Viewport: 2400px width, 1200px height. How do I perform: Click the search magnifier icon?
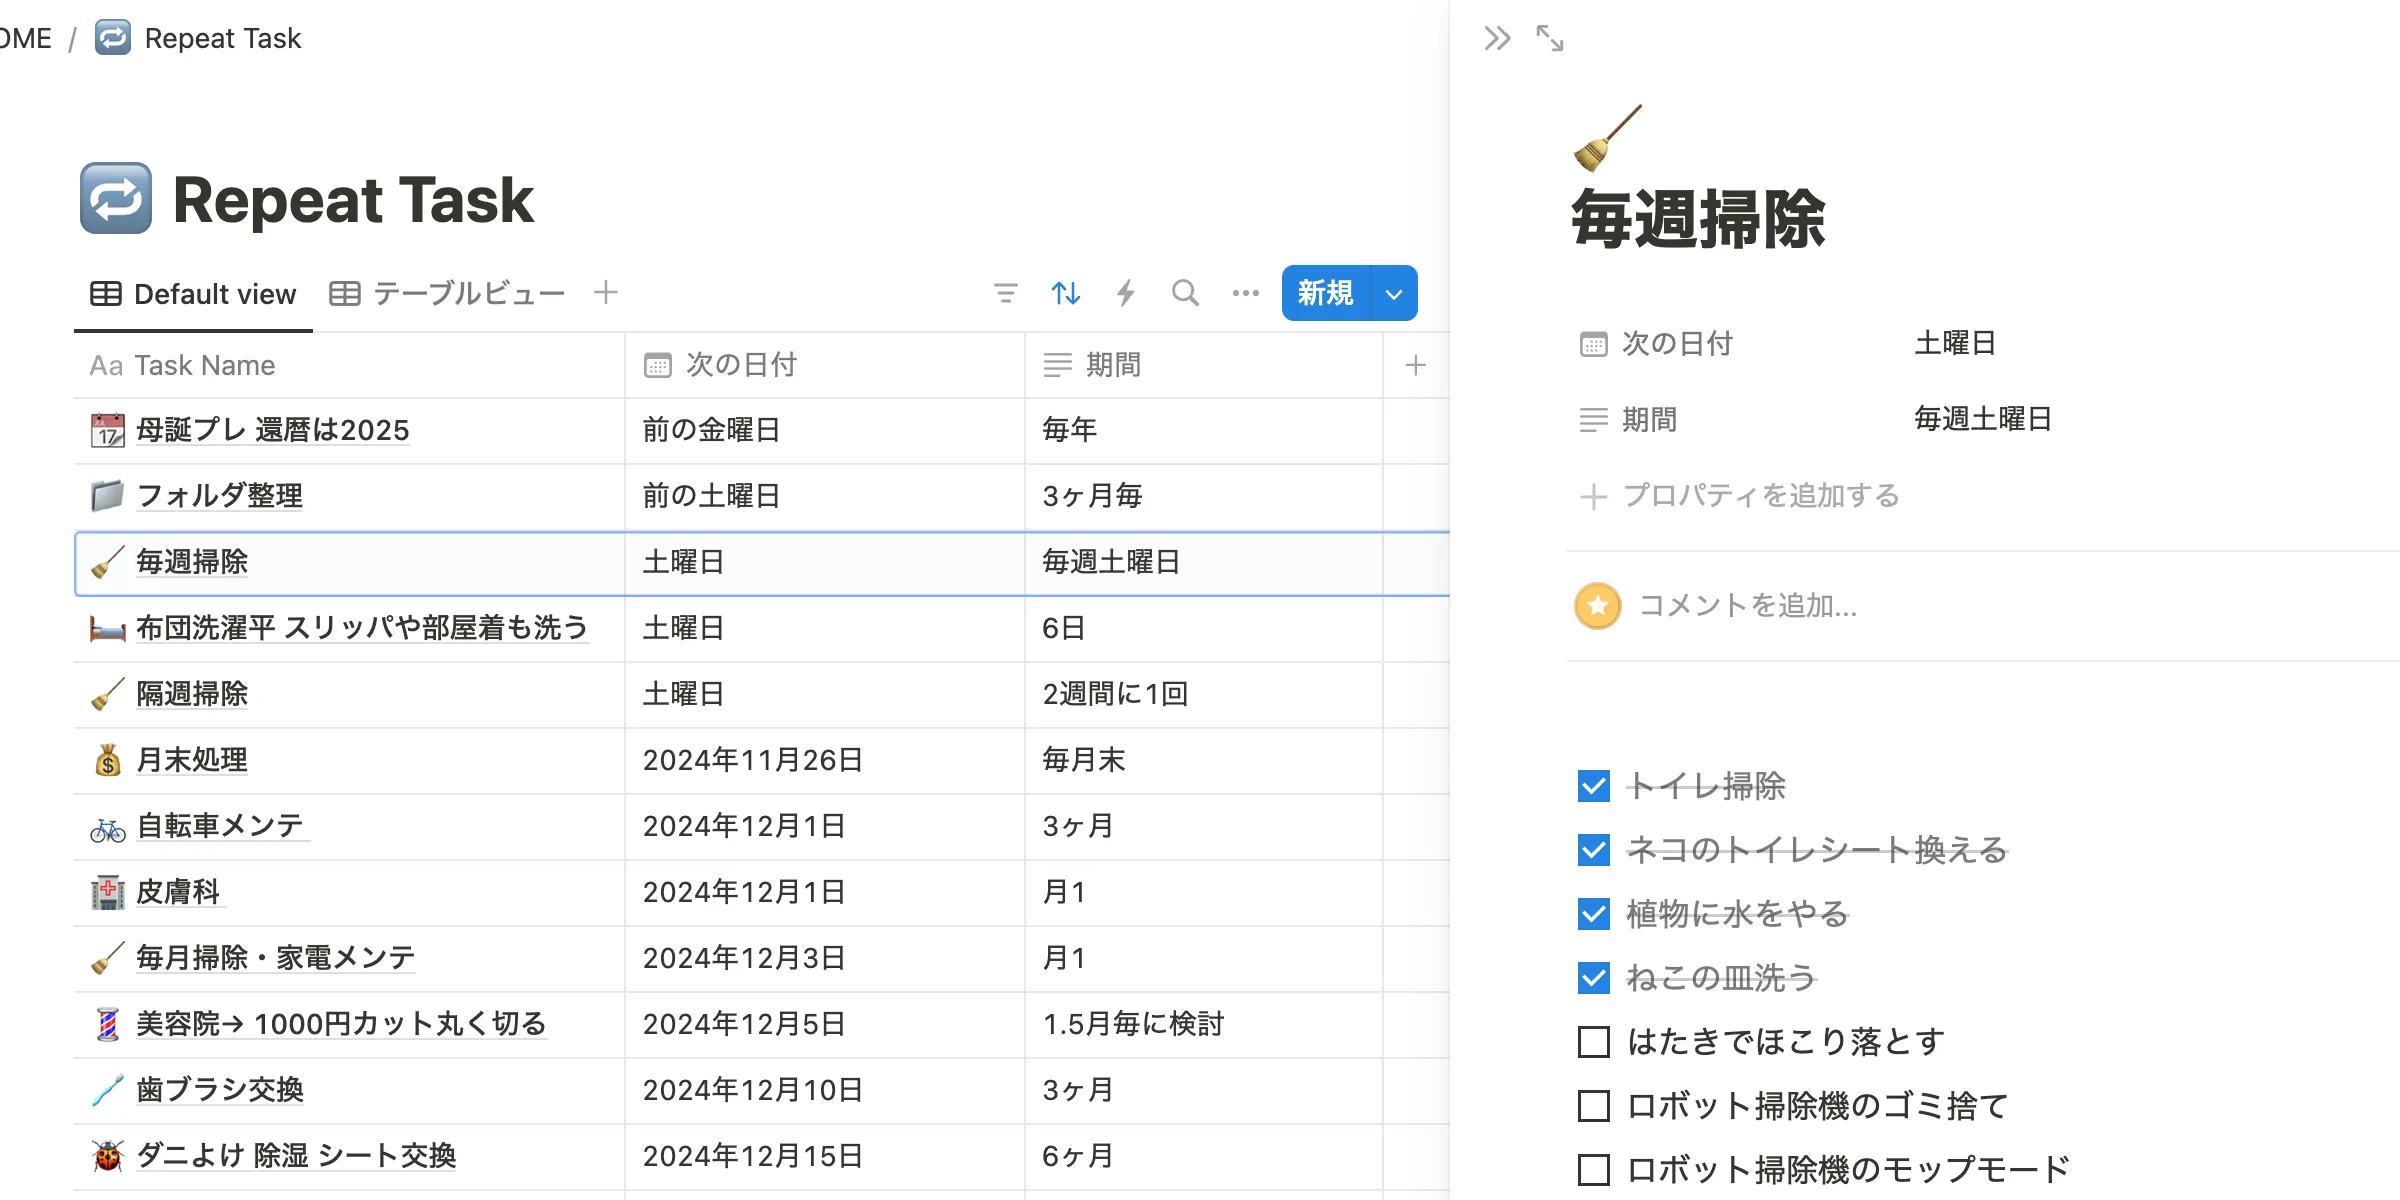1185,293
